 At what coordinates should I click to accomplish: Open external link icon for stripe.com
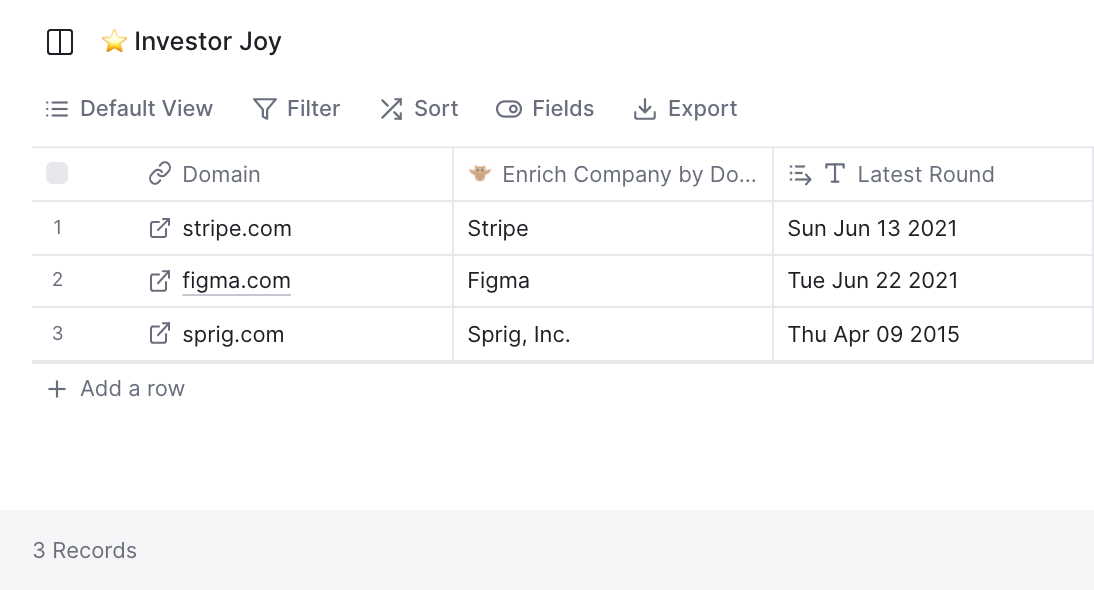[160, 228]
